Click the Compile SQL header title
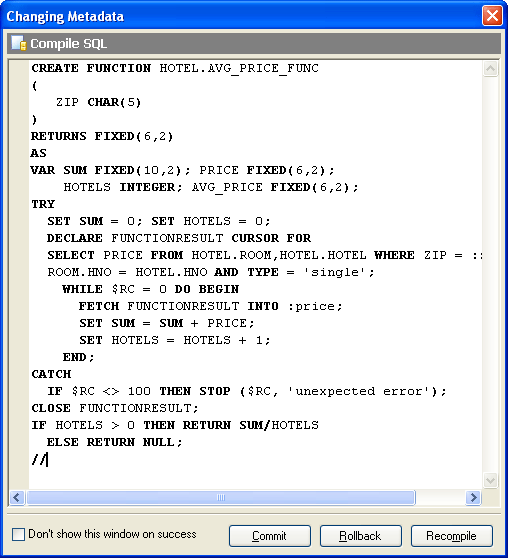508x558 pixels. (x=68, y=43)
